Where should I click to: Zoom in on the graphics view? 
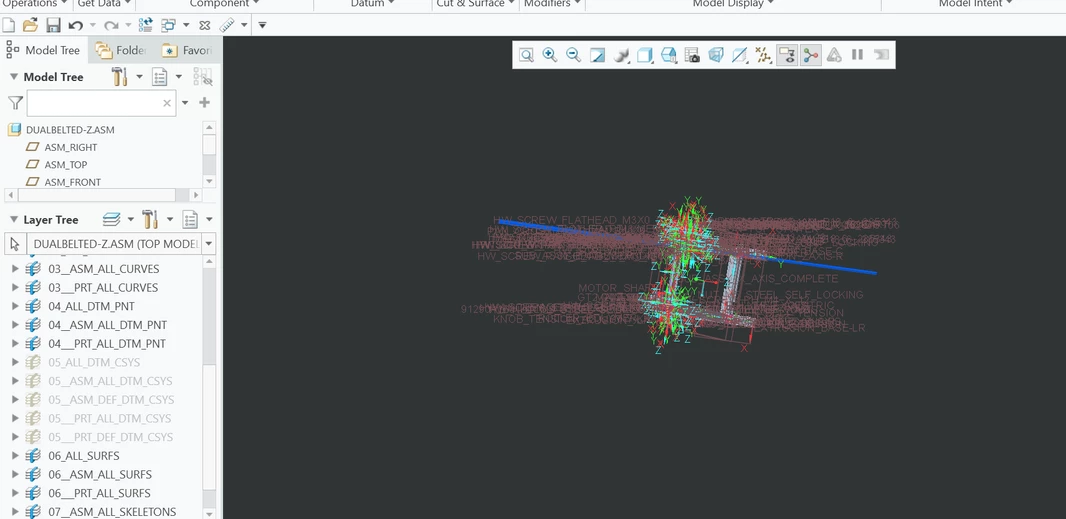(x=550, y=55)
